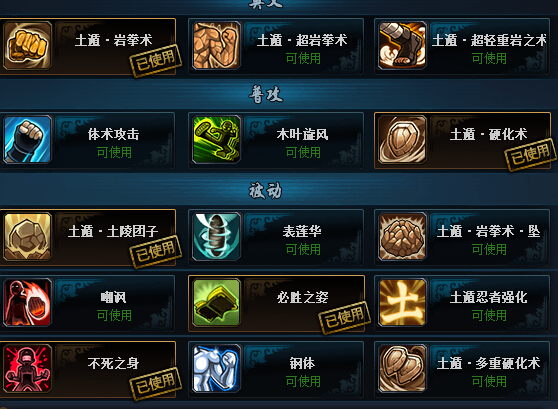Click the 土遁·超轻重岩之术 foot icon
558x409 pixels.
click(402, 45)
